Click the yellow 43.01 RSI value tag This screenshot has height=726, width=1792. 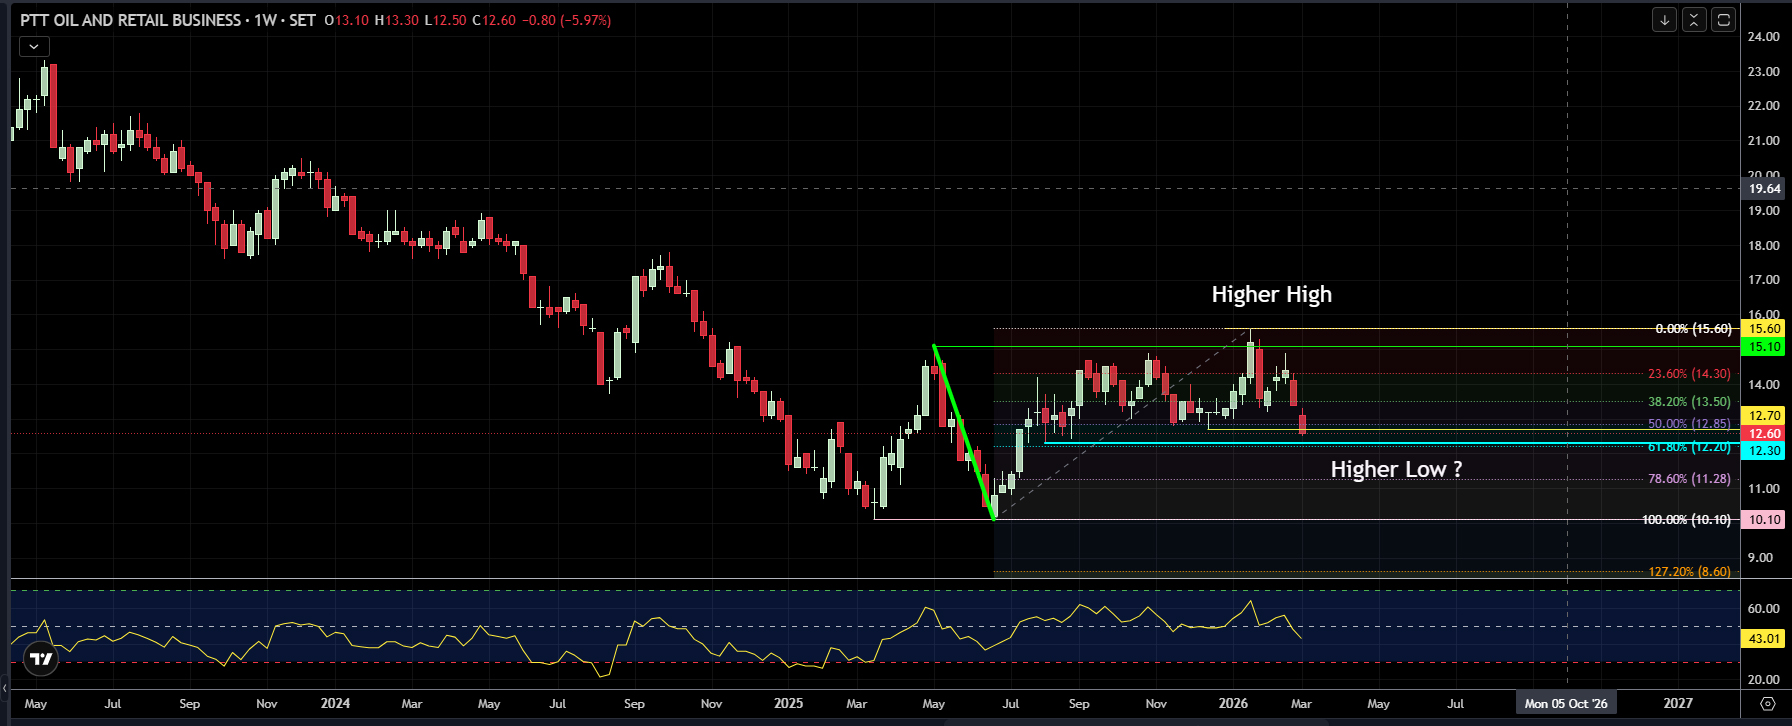tap(1765, 638)
